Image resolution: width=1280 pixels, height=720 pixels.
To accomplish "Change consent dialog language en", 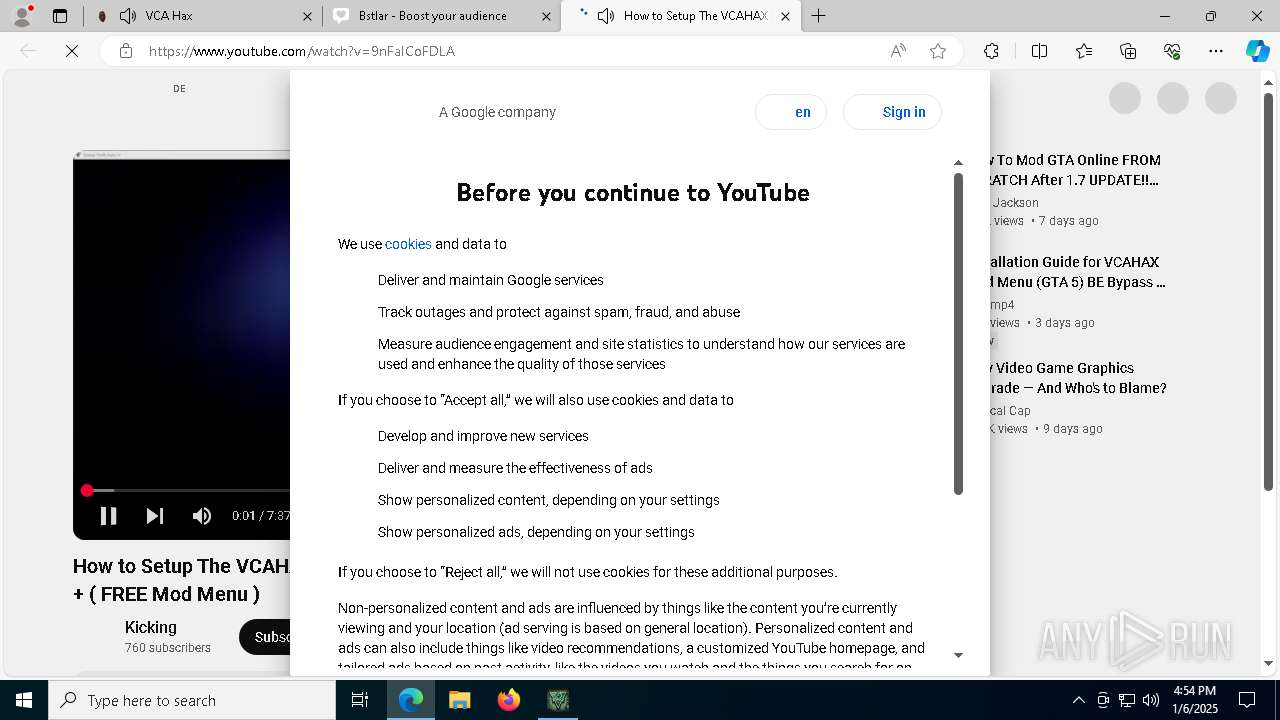I will [791, 112].
